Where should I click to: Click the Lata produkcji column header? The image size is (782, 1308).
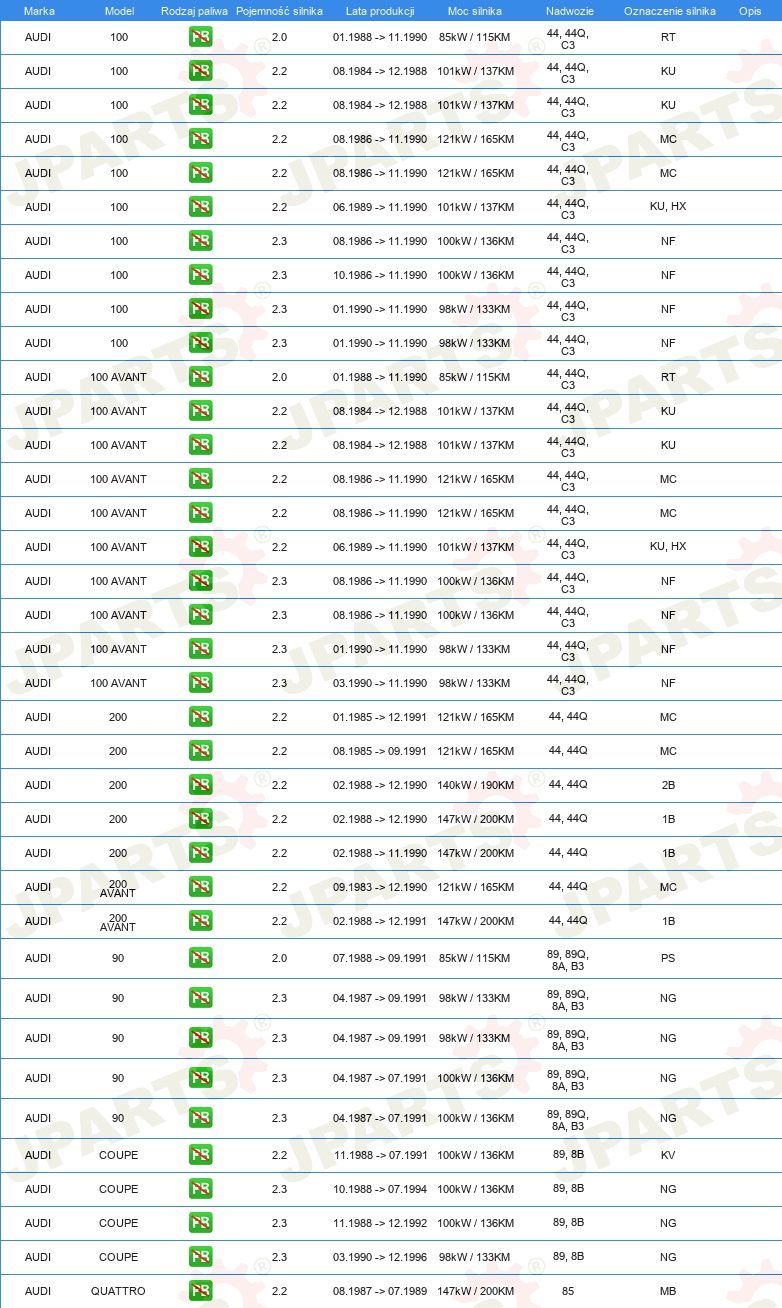(380, 10)
